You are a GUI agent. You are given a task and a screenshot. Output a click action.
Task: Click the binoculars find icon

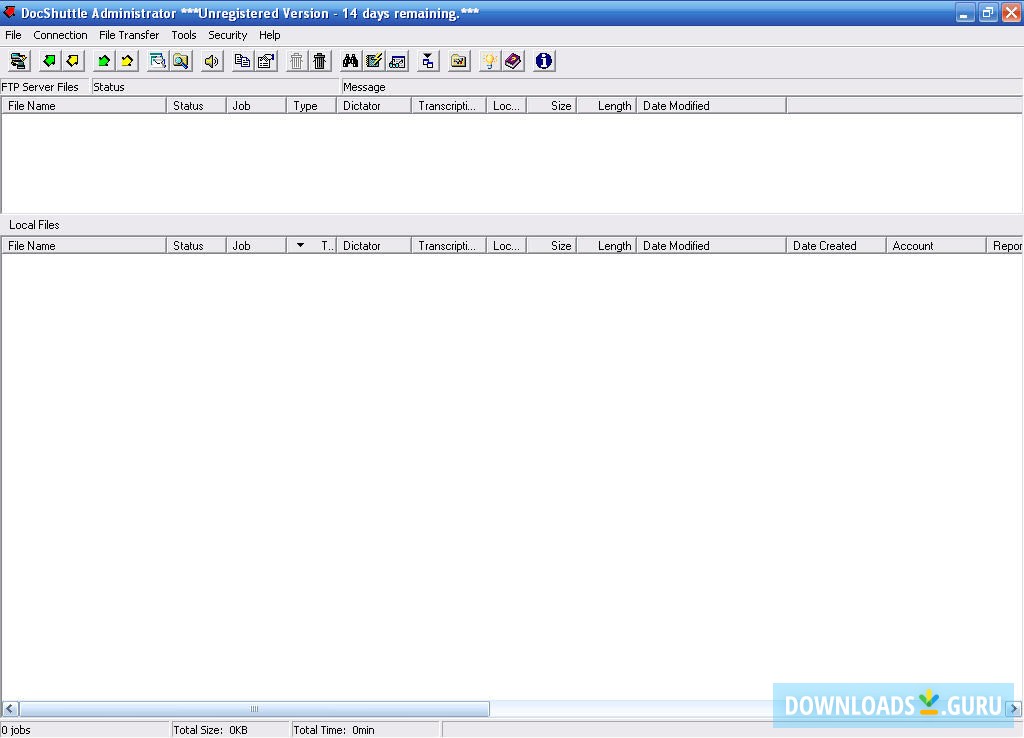coord(351,61)
